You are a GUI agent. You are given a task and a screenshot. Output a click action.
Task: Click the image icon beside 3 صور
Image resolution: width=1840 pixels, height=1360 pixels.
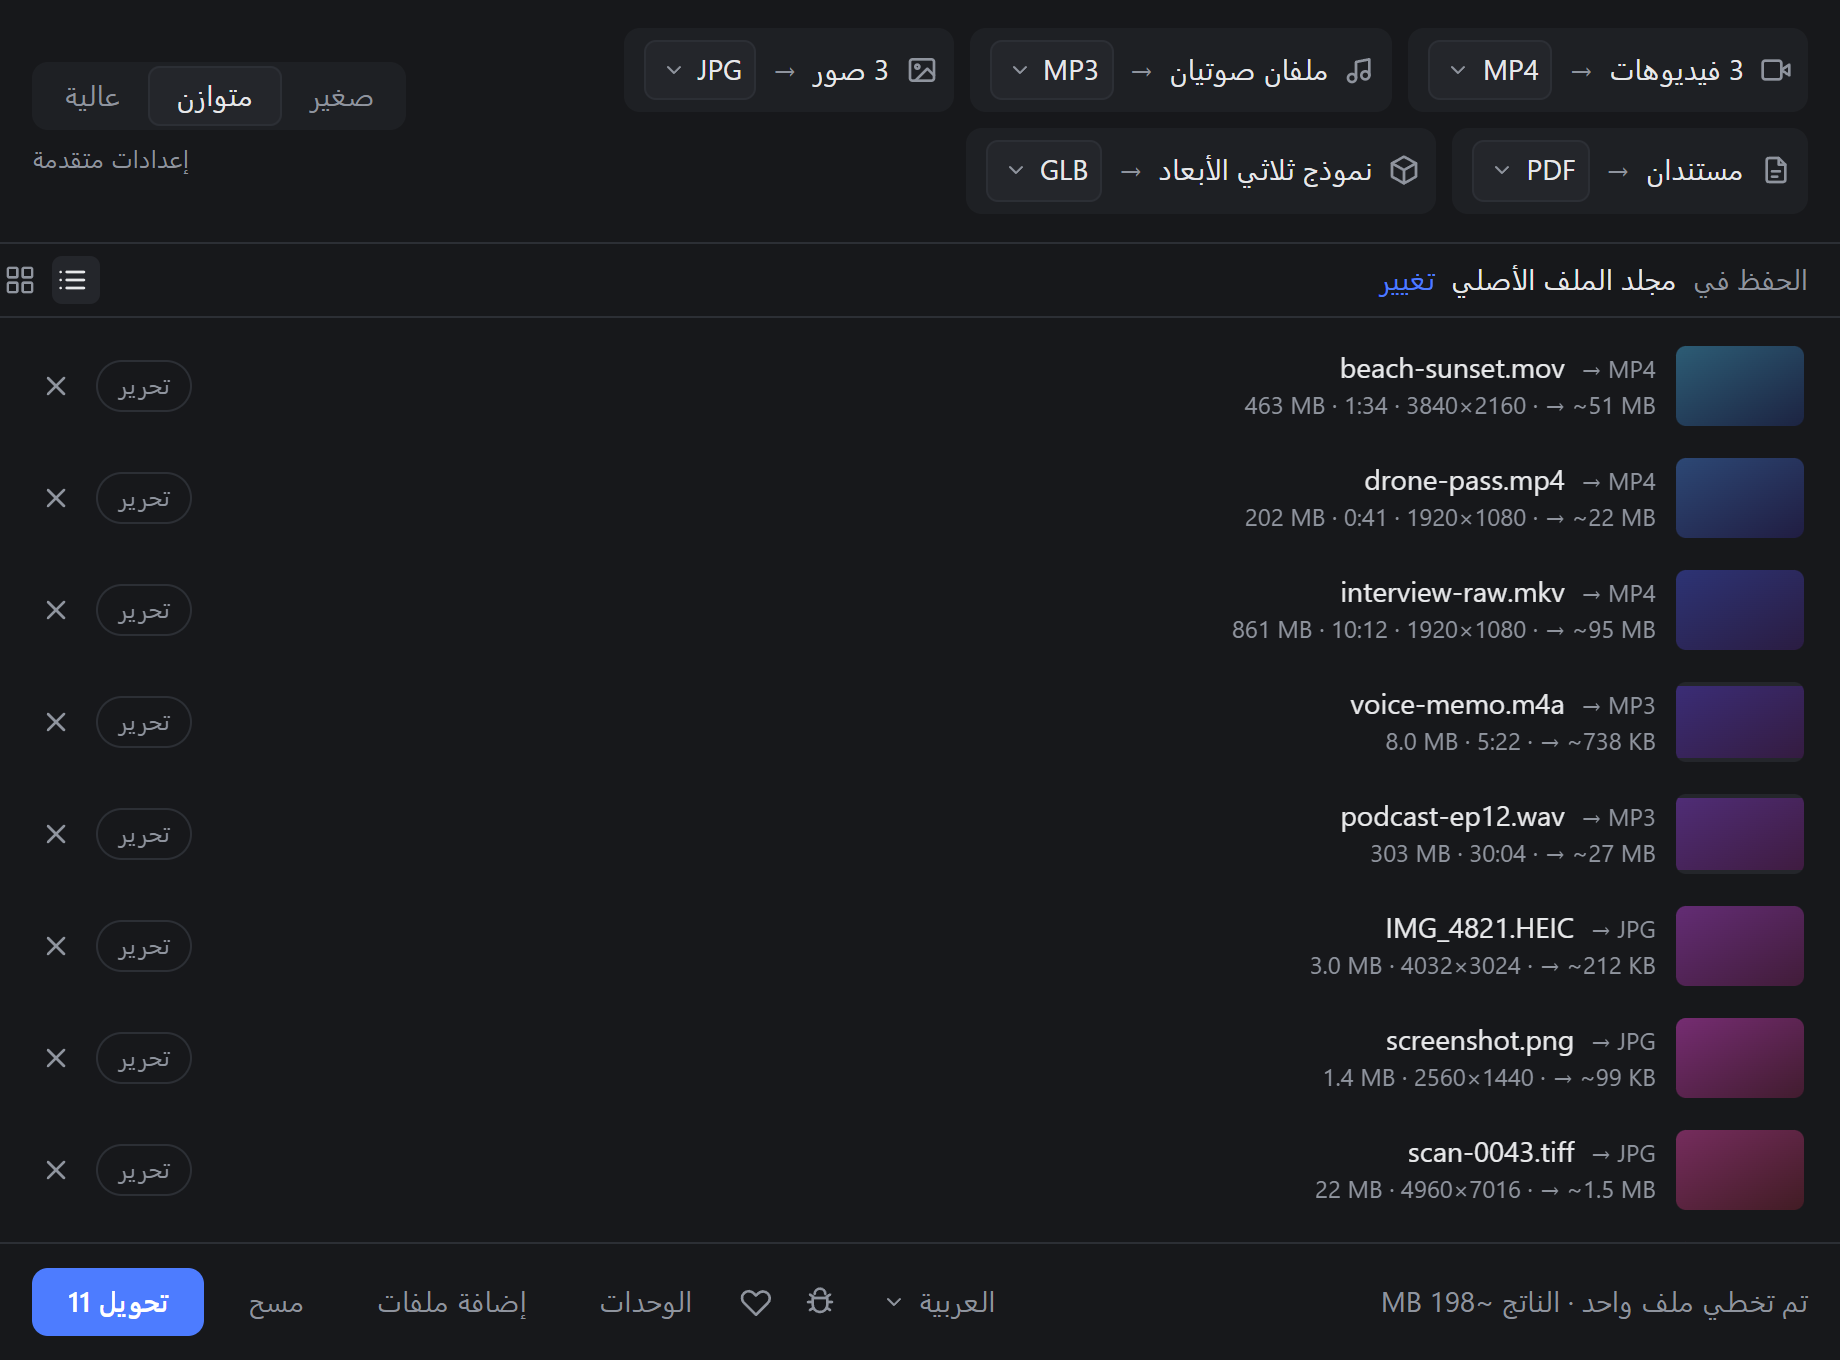[x=922, y=70]
